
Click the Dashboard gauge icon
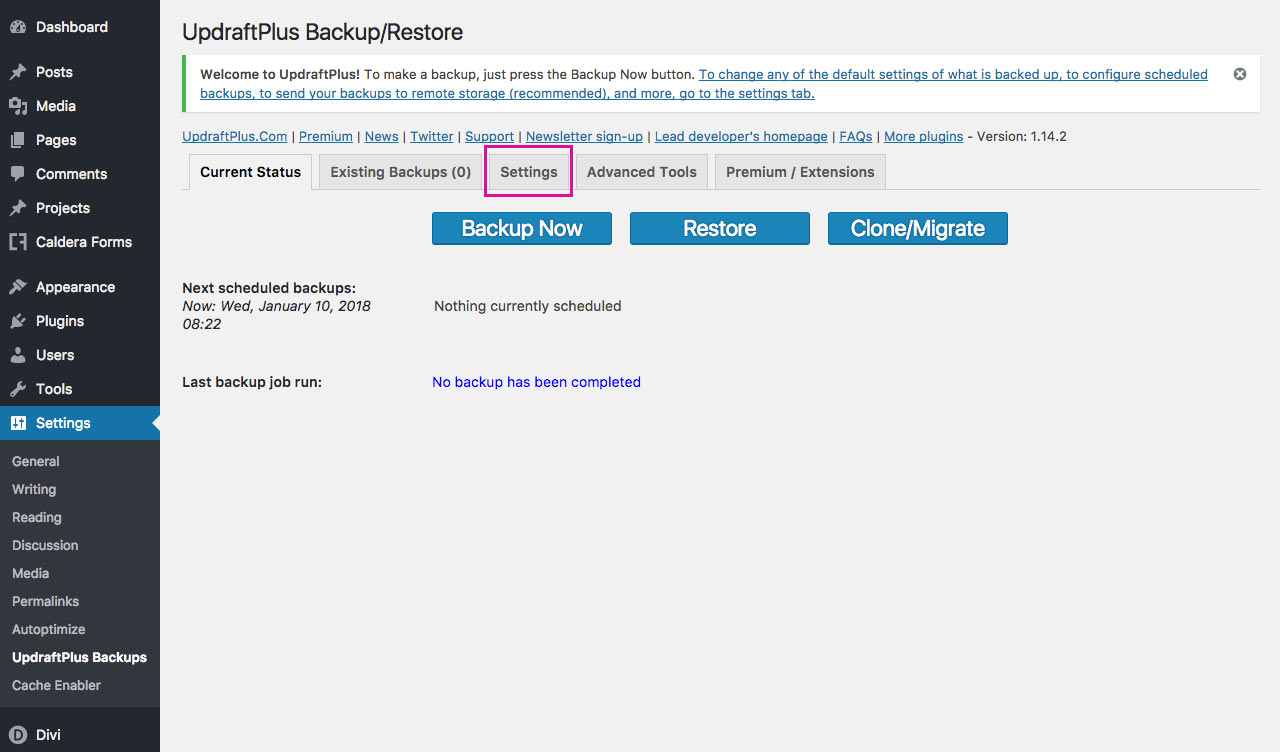[x=18, y=27]
